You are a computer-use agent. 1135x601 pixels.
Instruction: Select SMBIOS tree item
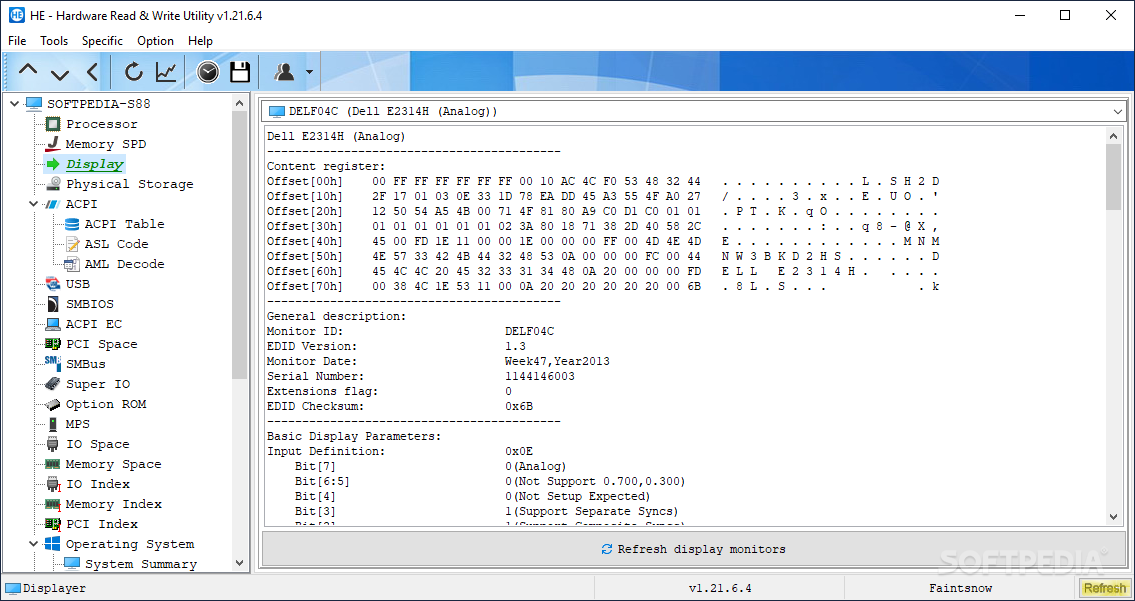click(x=90, y=304)
